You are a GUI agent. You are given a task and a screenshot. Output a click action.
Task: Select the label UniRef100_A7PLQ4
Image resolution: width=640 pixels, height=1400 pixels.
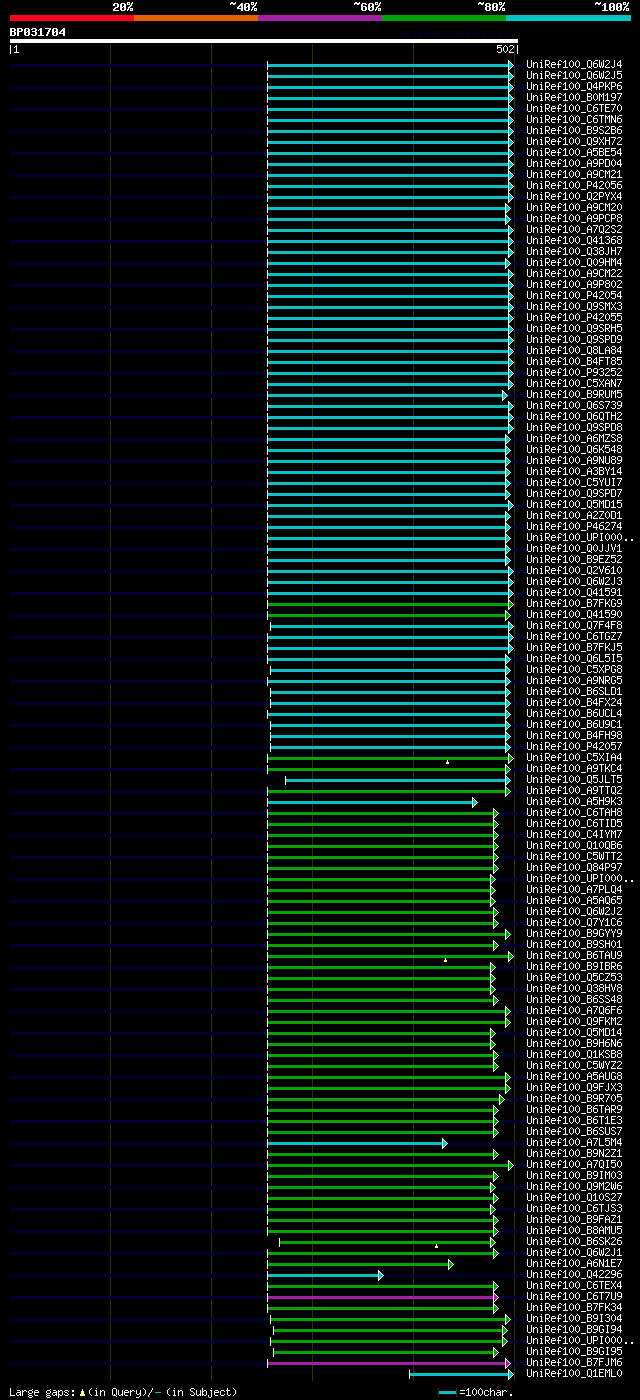(x=574, y=889)
